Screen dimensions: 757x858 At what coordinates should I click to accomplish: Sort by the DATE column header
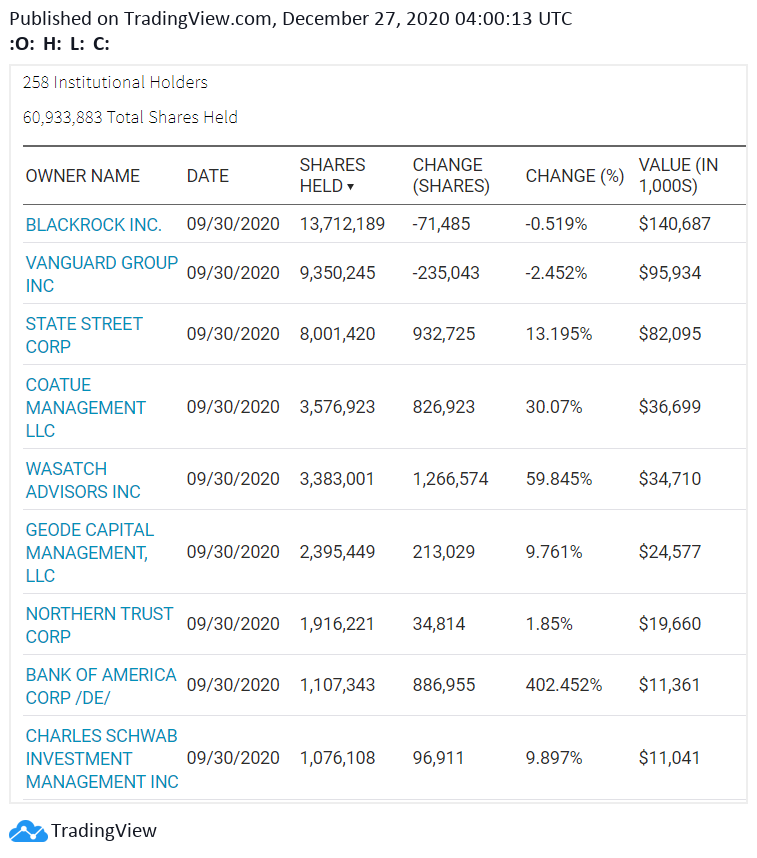pos(207,176)
